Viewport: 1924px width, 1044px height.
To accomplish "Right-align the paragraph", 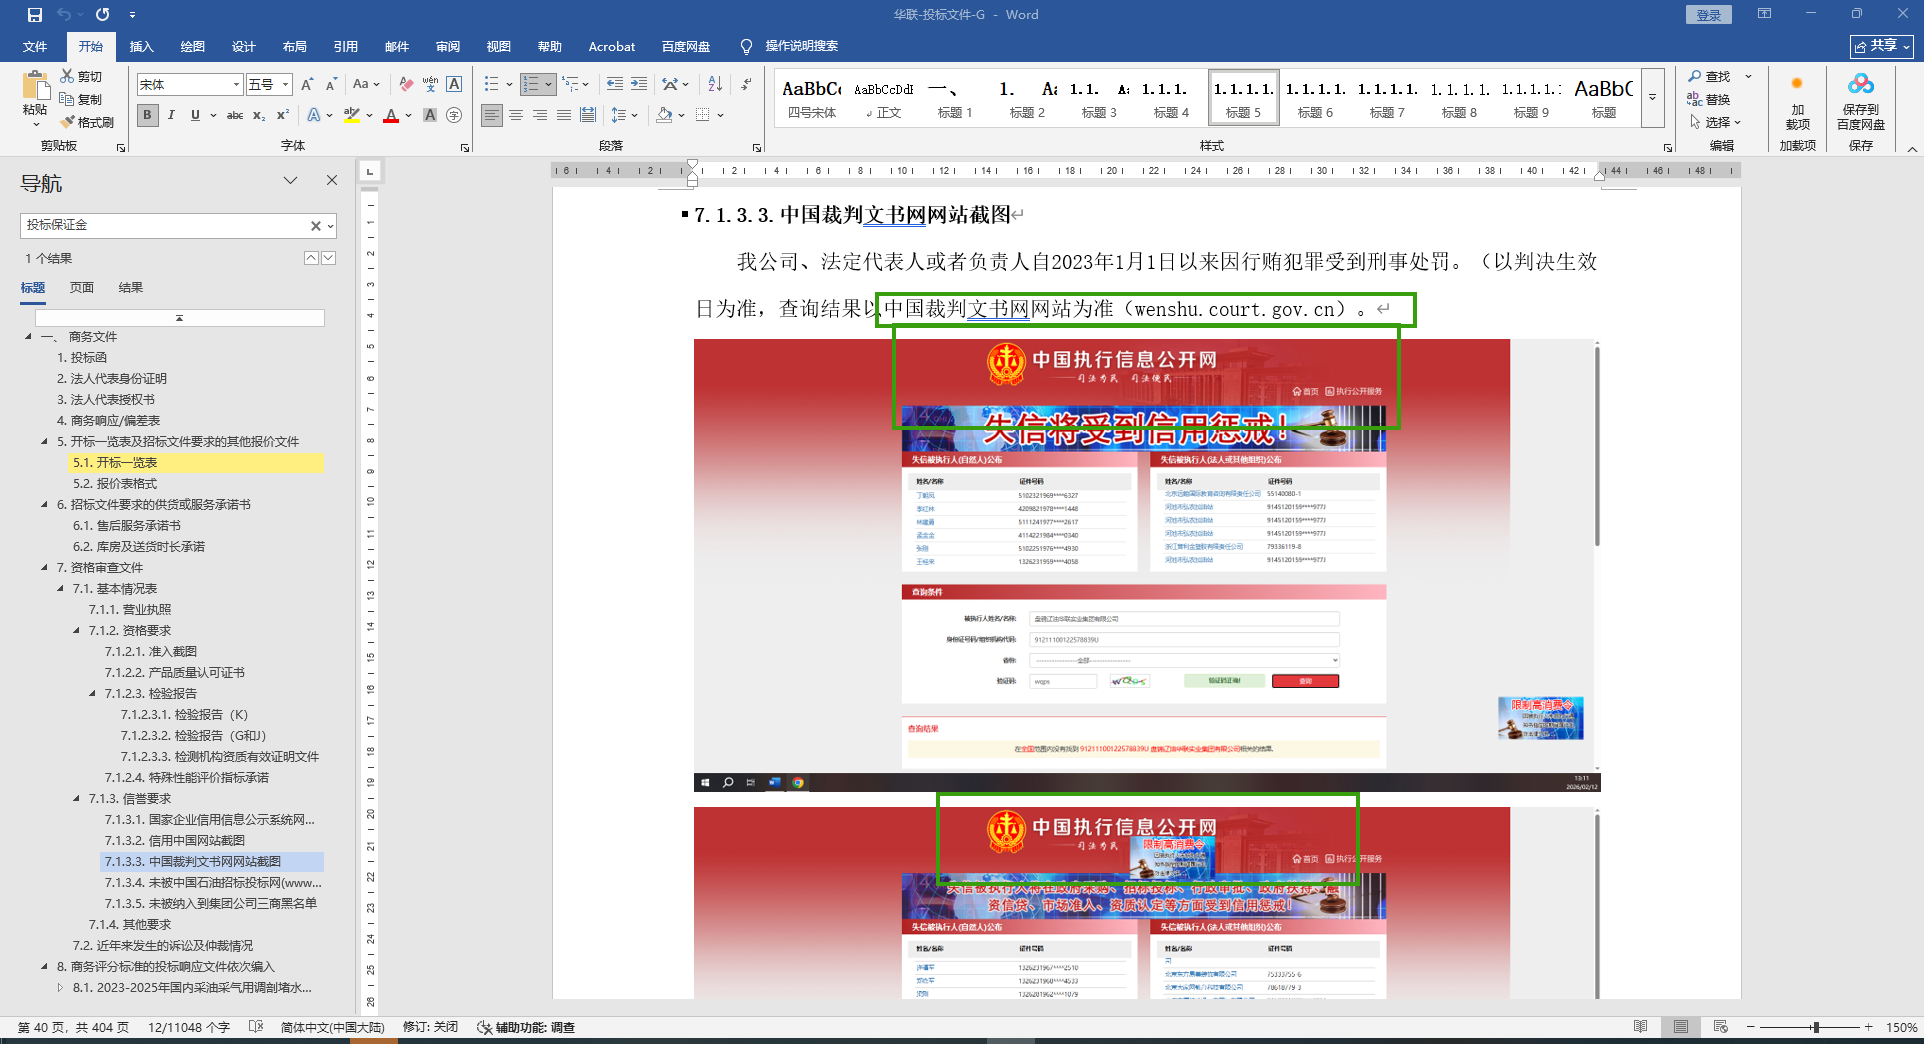I will coord(540,115).
